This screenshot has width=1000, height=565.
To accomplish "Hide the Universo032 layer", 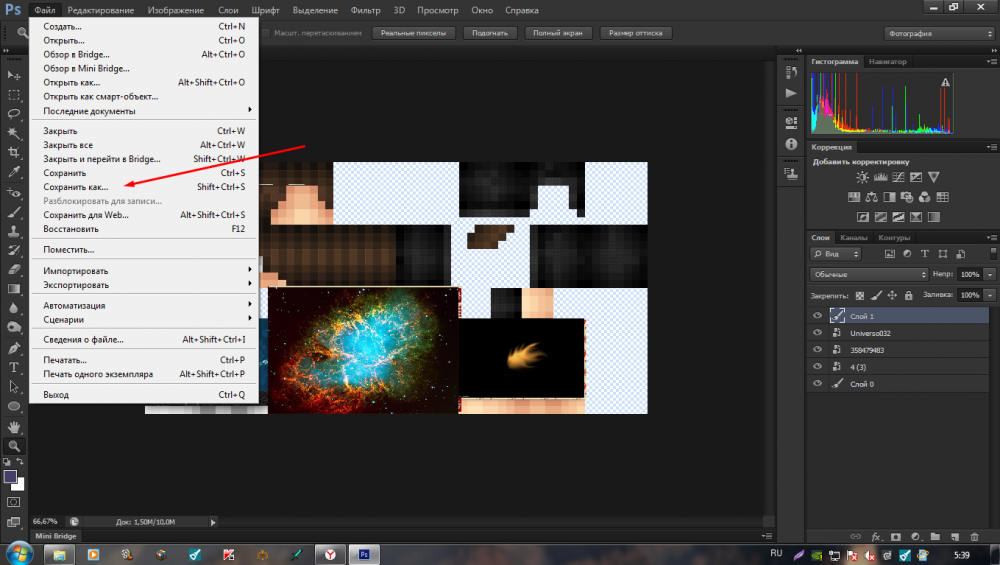I will (818, 332).
